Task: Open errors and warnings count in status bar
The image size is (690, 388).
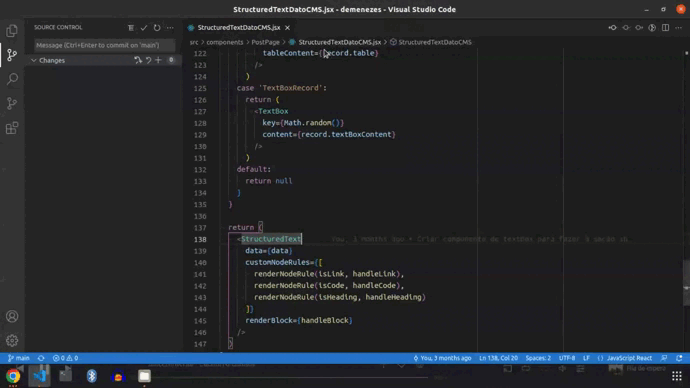Action: 65,358
